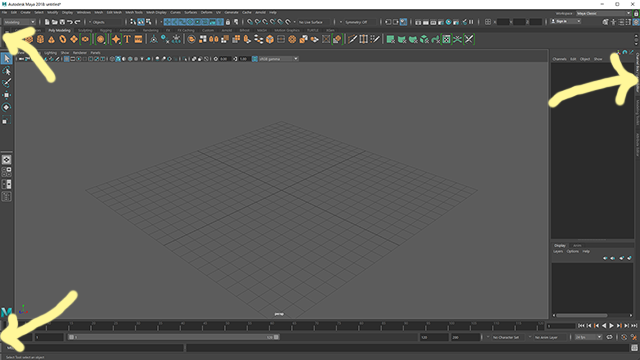
Task: Click the Layer Editor horizontal scrollbar
Action: tap(582, 315)
